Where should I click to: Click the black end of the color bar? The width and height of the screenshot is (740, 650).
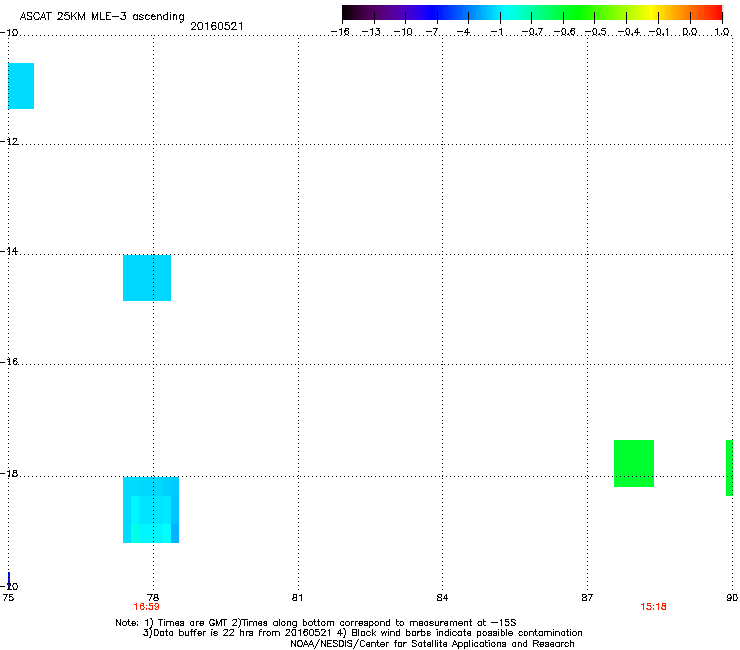coord(349,12)
